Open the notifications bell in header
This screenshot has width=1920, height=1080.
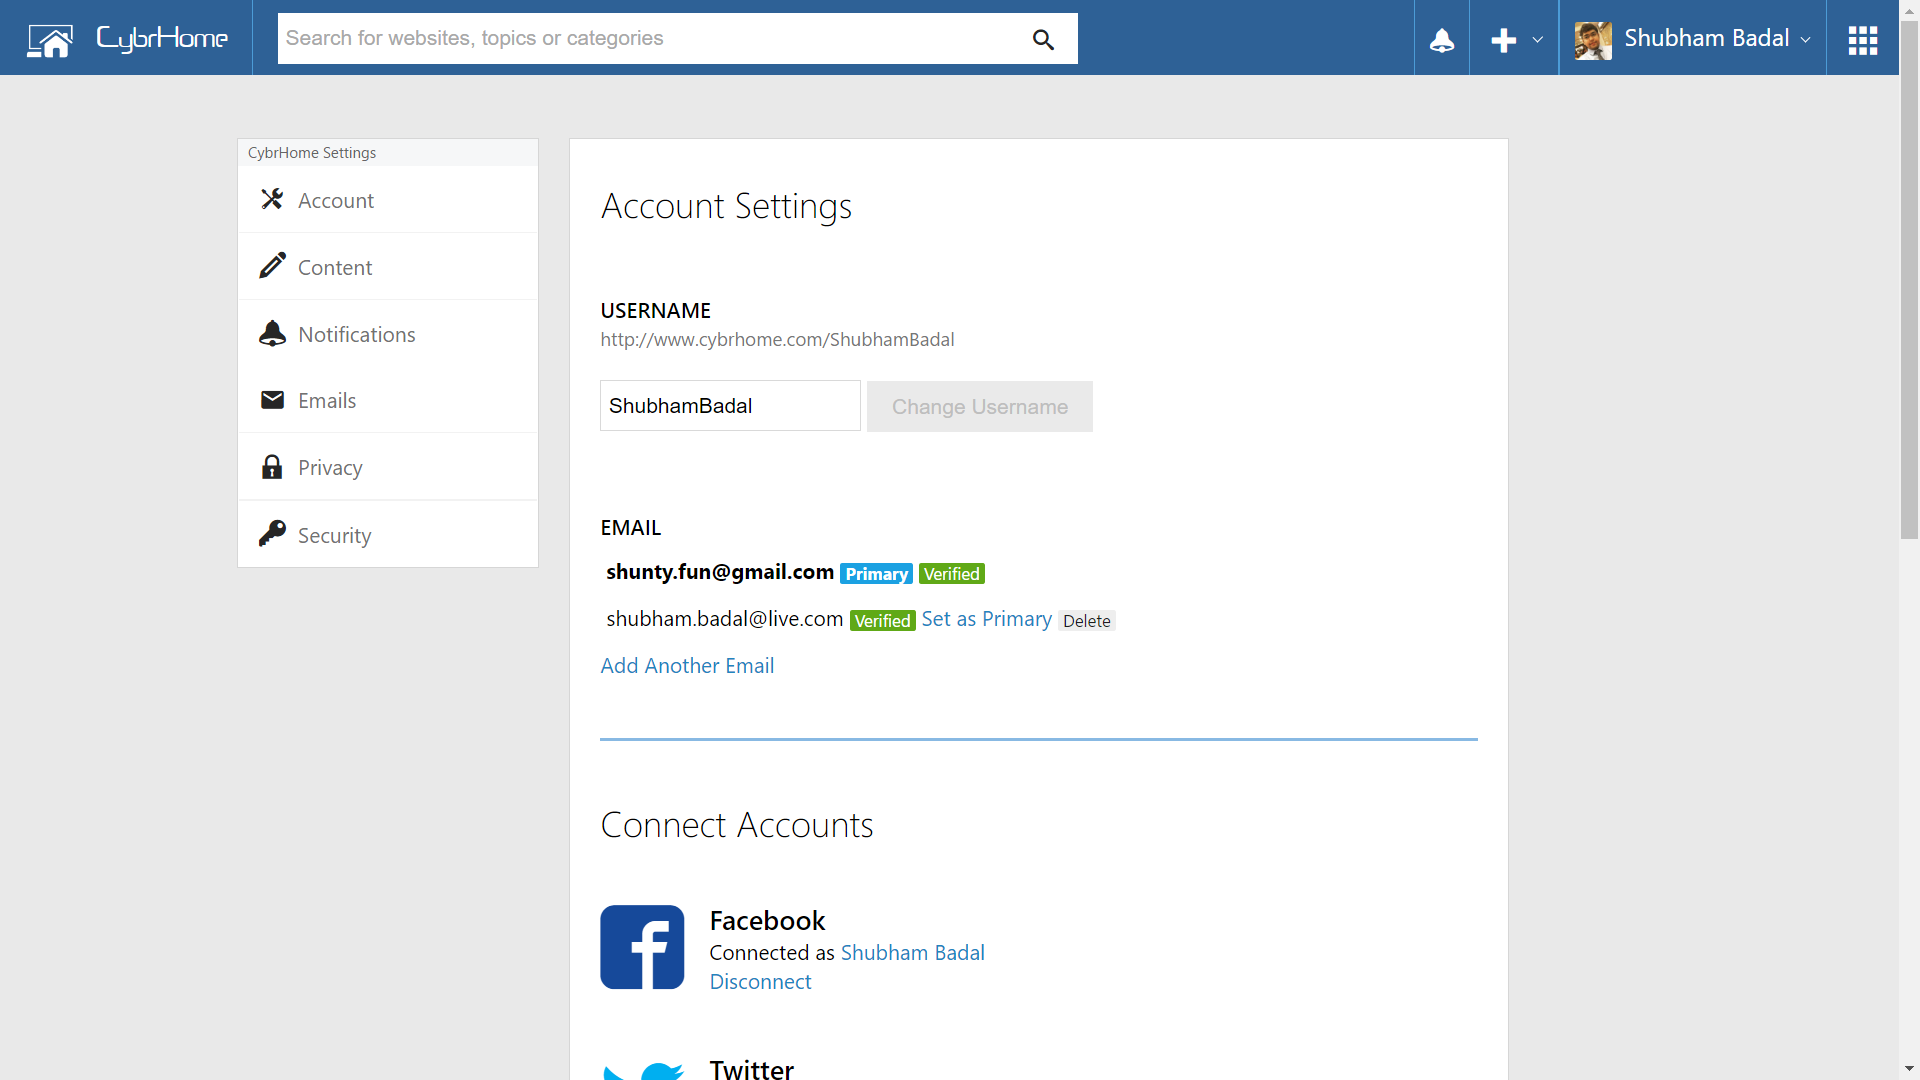tap(1442, 40)
